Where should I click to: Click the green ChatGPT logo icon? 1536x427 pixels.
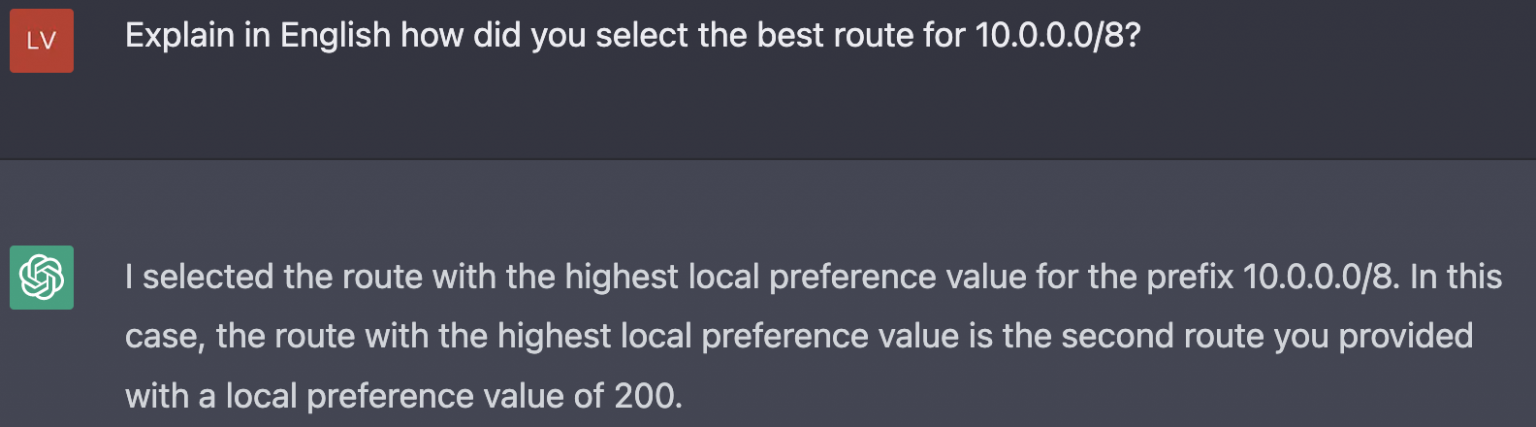[x=41, y=277]
